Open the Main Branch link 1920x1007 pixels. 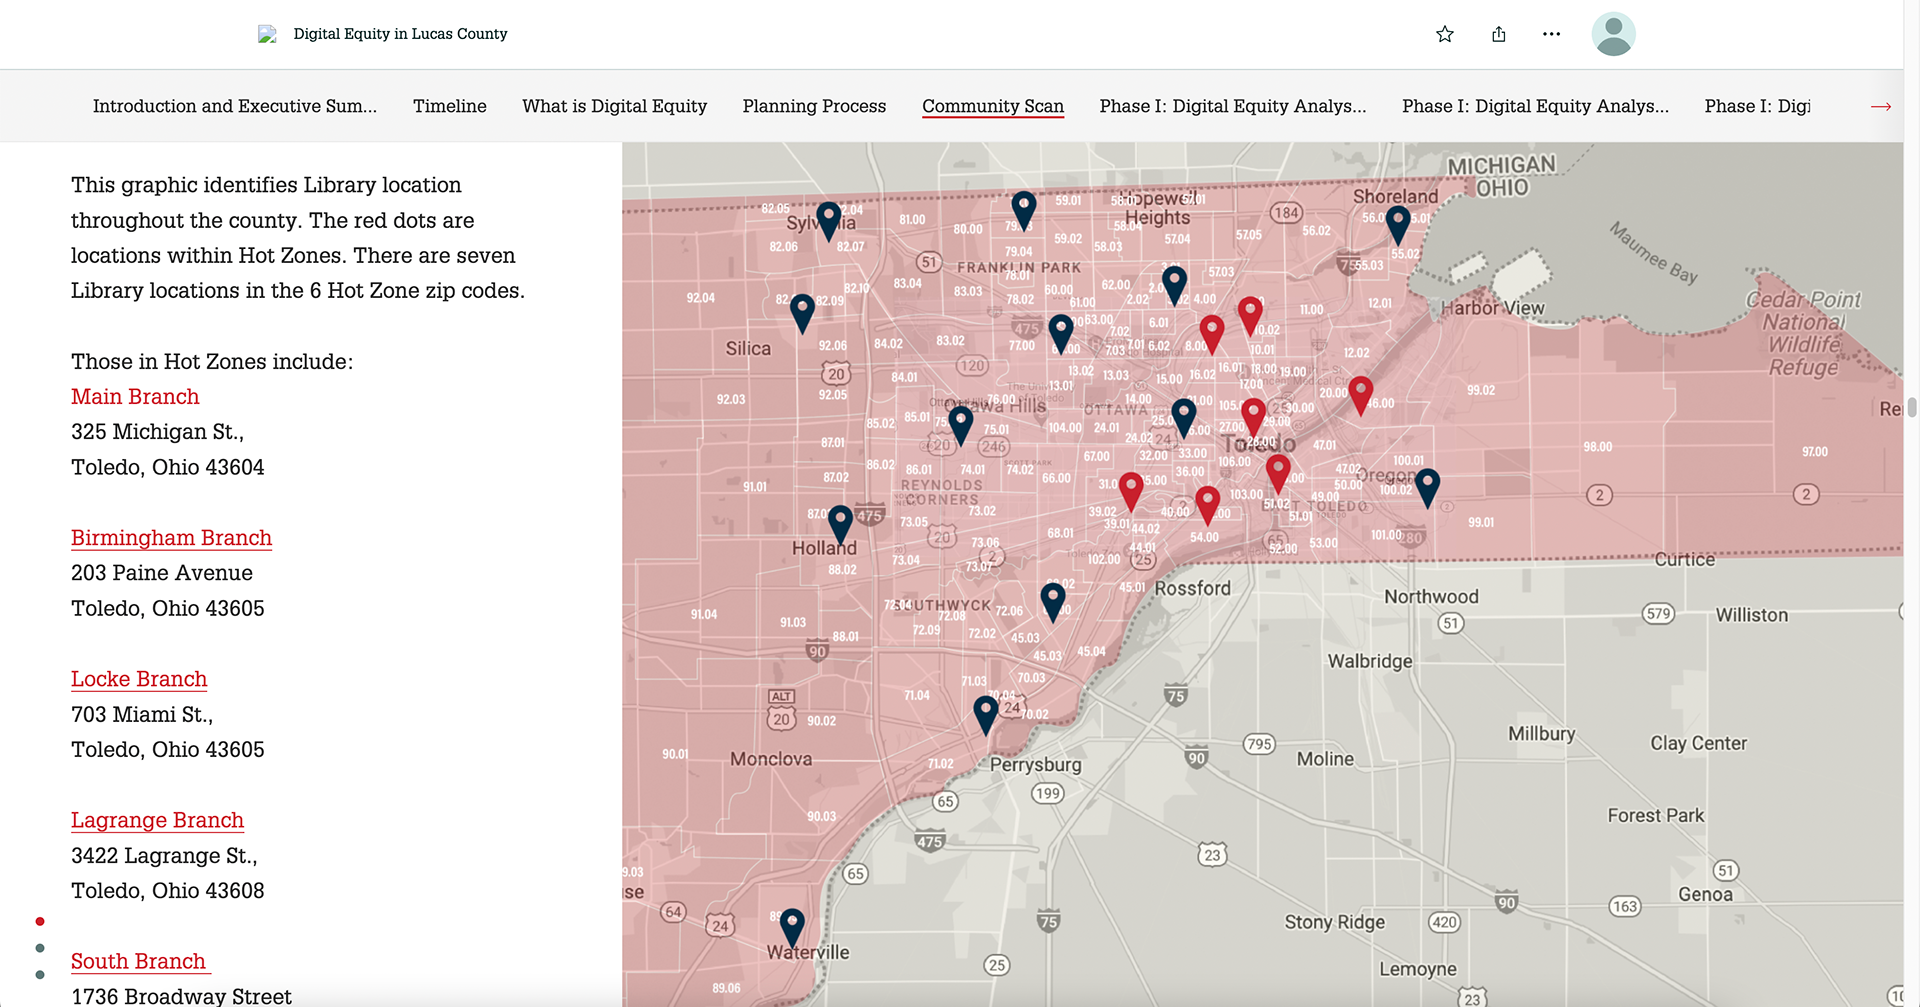tap(135, 397)
